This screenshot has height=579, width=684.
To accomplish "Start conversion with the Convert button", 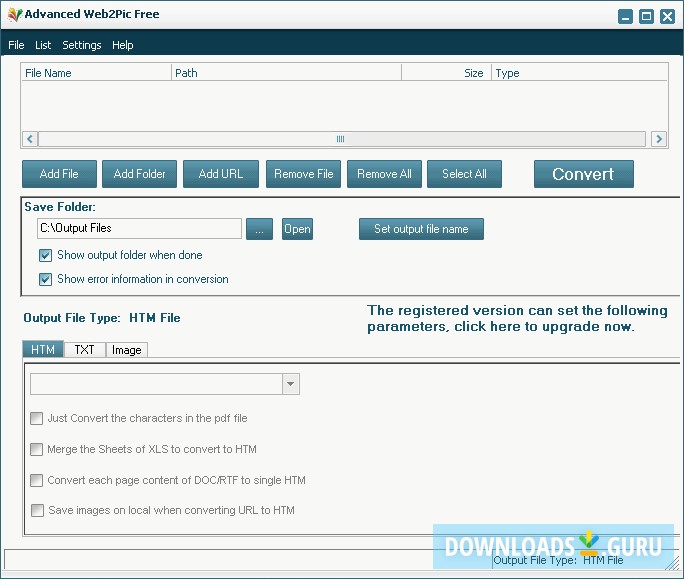I will pos(584,174).
